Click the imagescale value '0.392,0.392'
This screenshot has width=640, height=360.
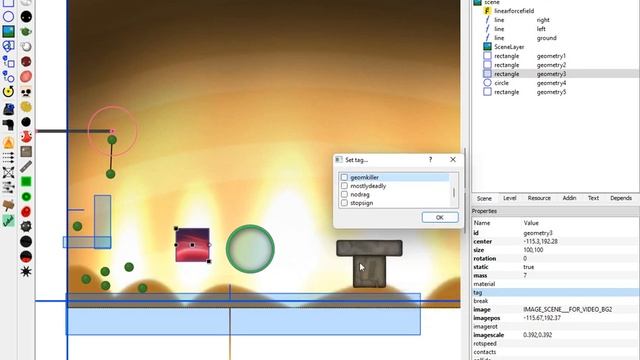tap(537, 335)
